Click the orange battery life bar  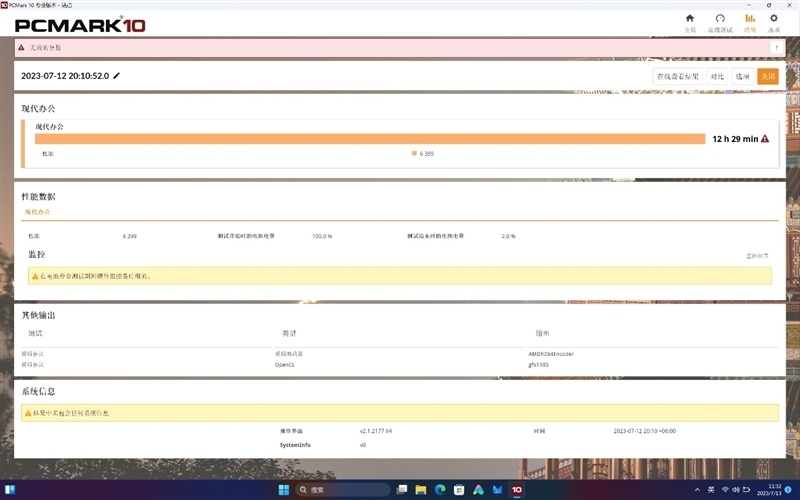pyautogui.click(x=370, y=139)
